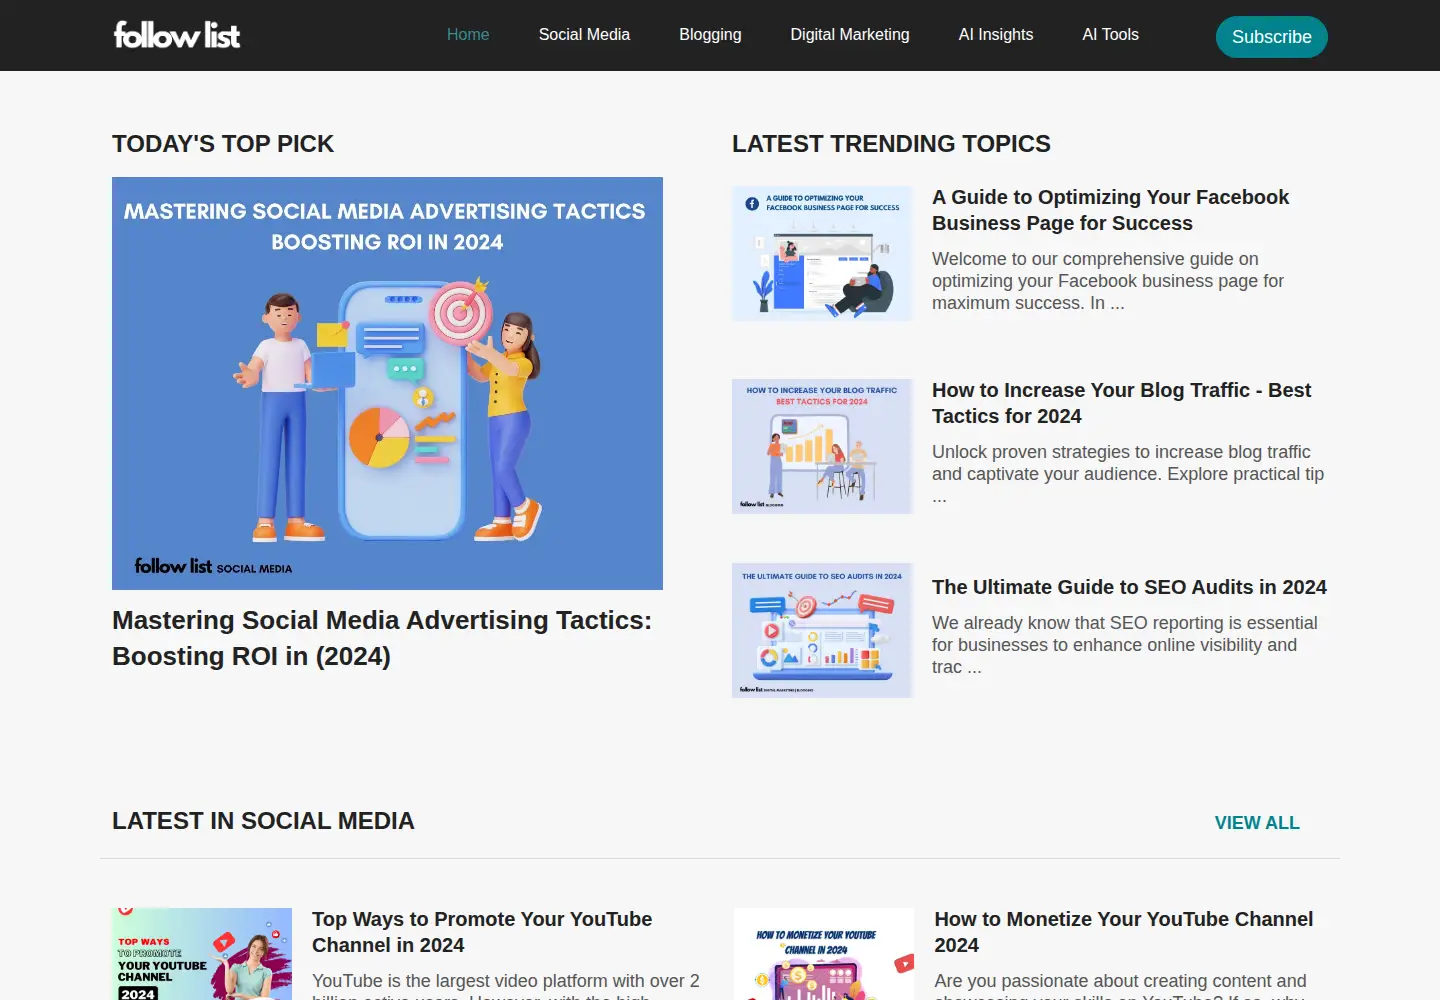Open How to Monetize Your YouTube Channel article
Screen dimensions: 1440x1000
pos(1124,932)
